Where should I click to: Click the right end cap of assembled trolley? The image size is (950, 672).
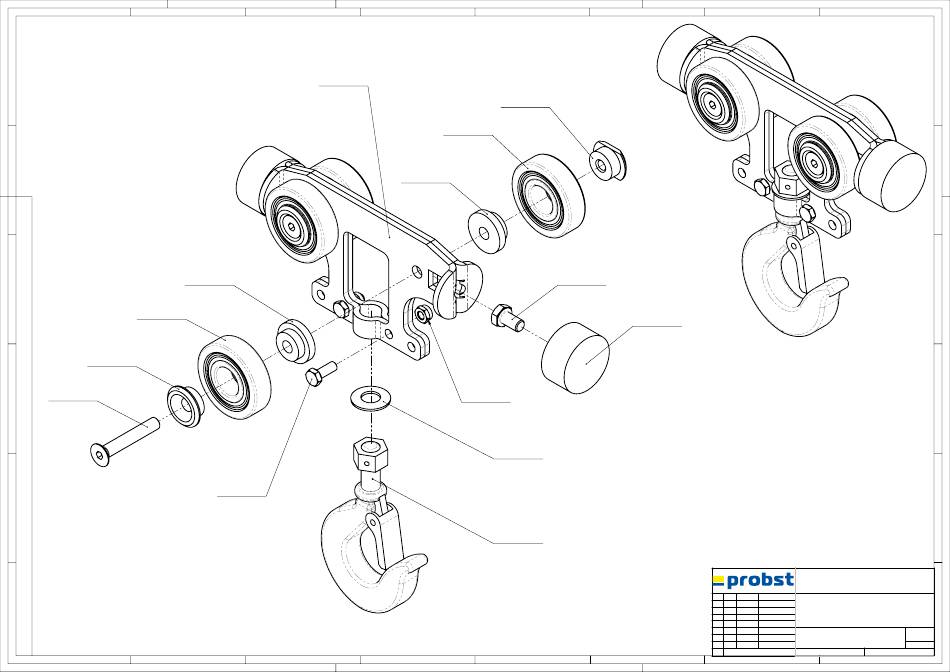(x=891, y=174)
